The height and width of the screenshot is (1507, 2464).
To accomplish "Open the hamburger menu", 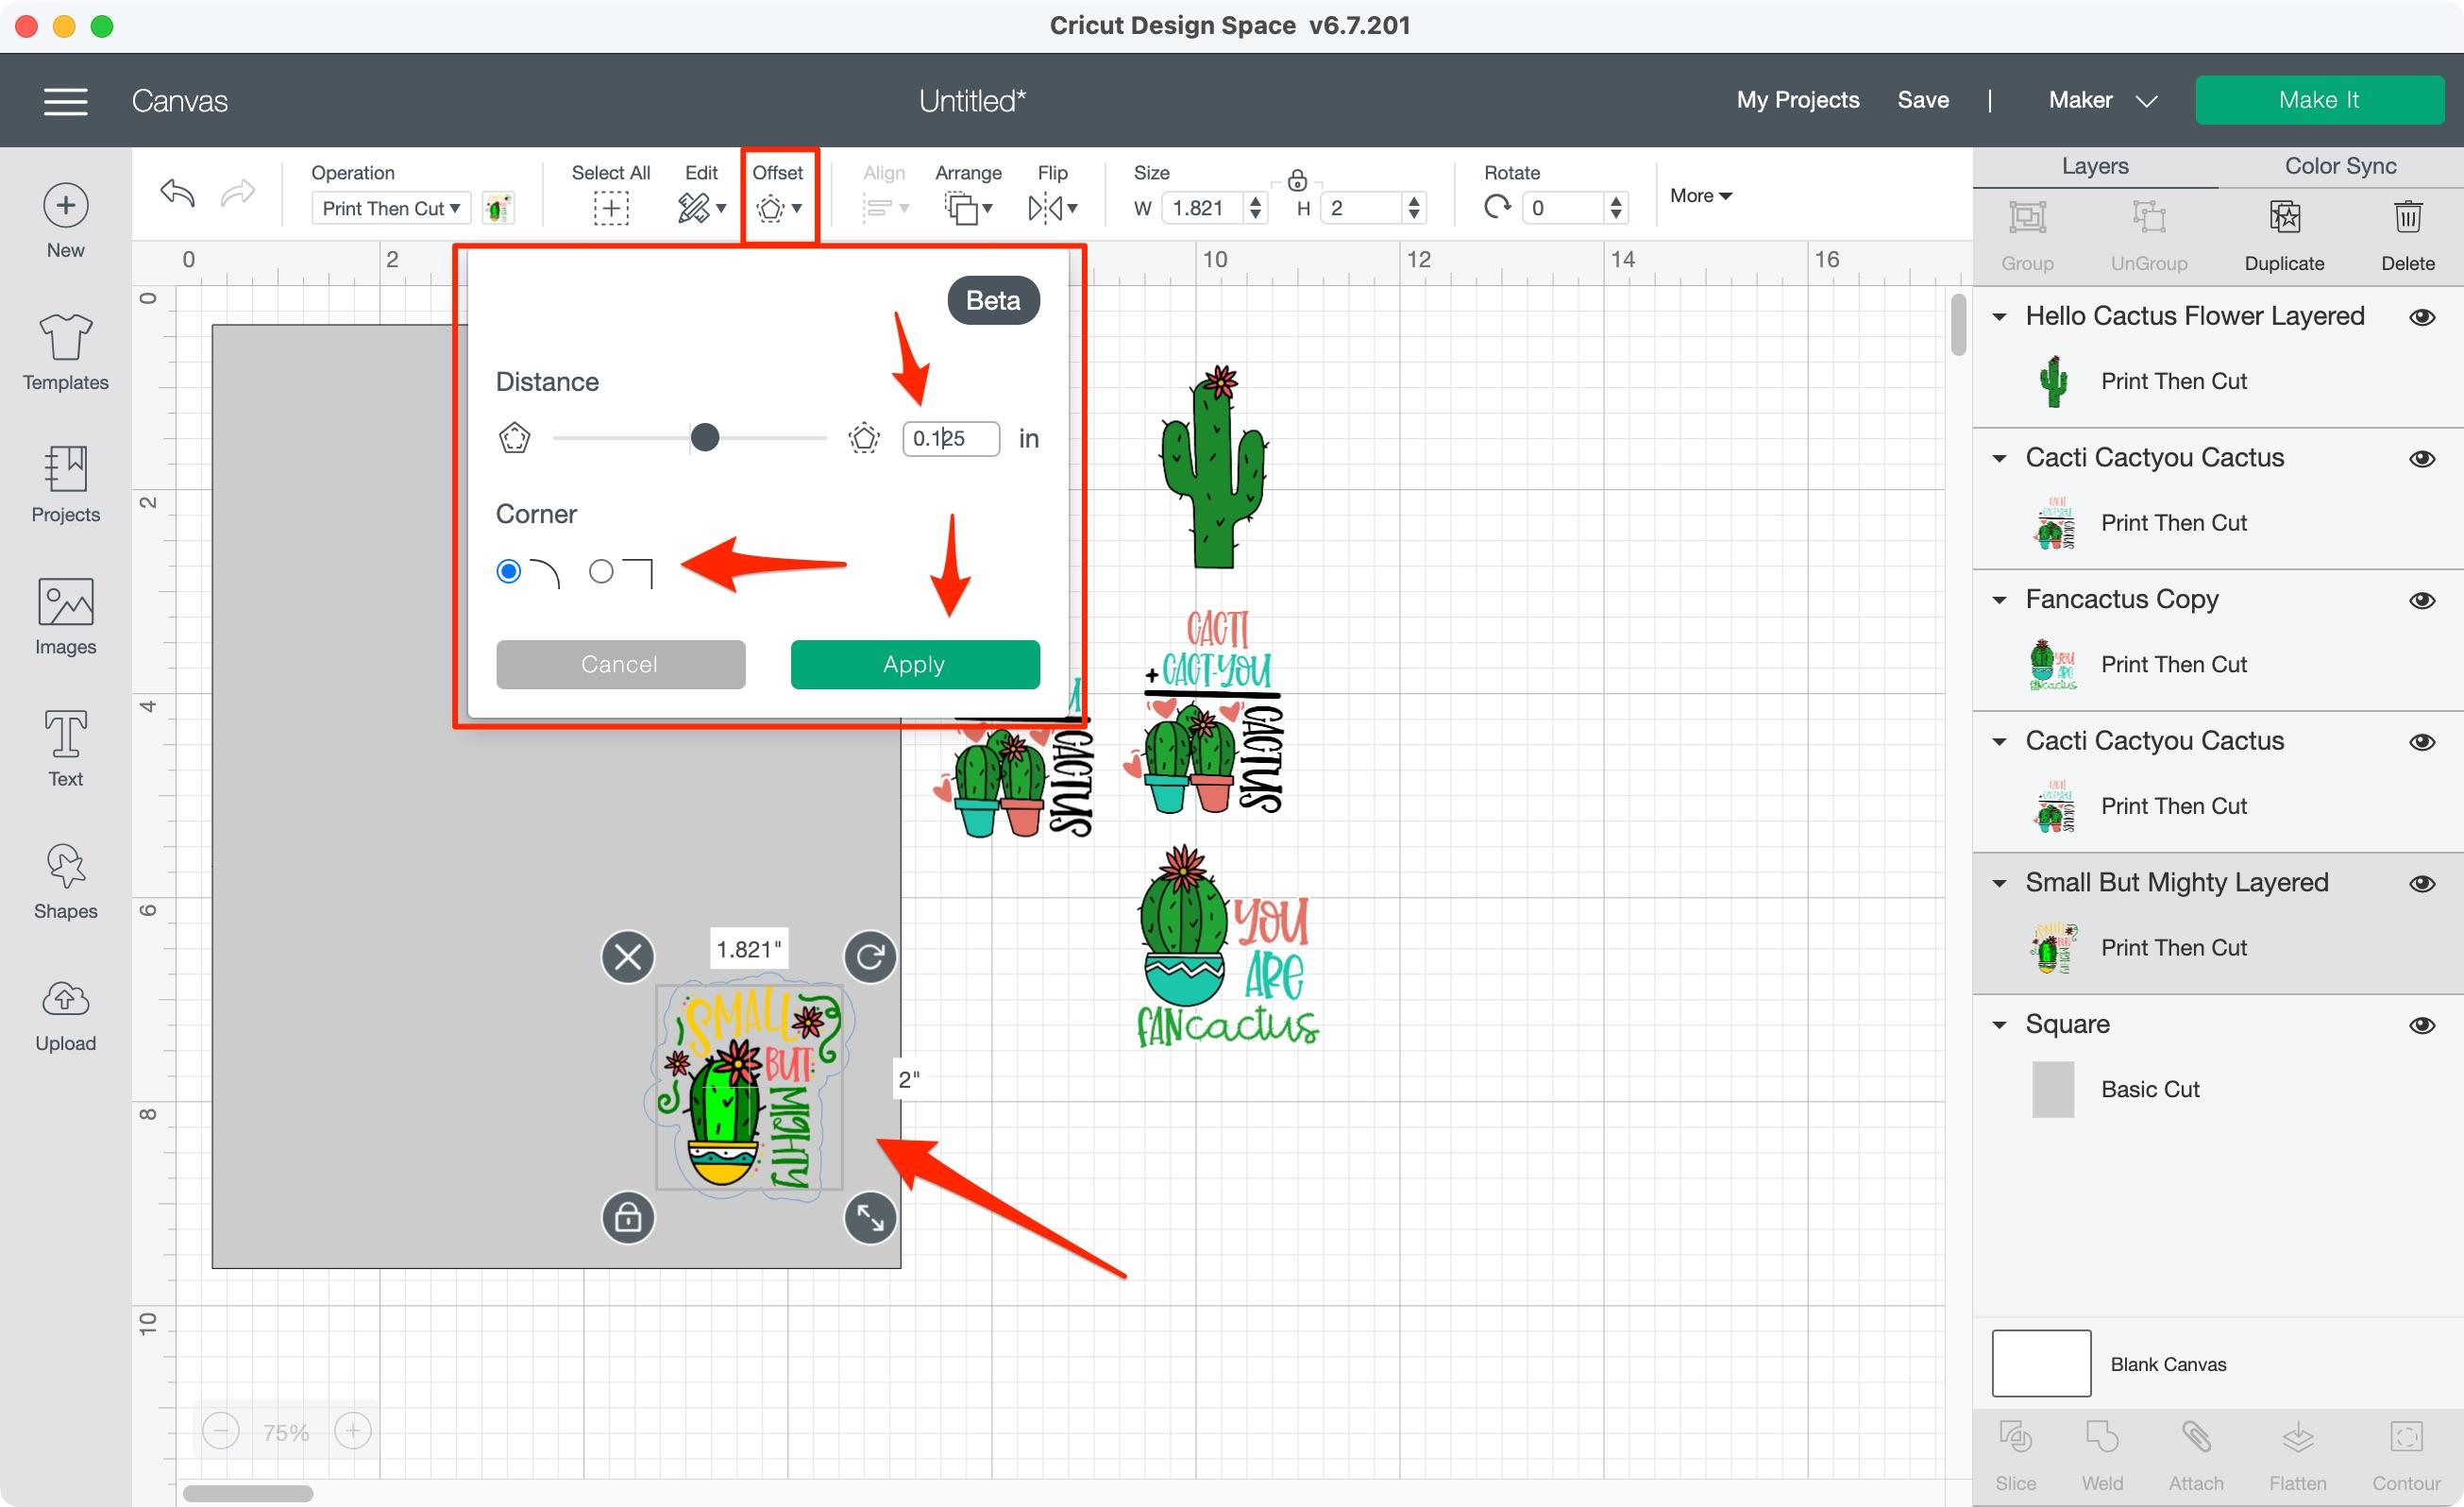I will tap(65, 101).
